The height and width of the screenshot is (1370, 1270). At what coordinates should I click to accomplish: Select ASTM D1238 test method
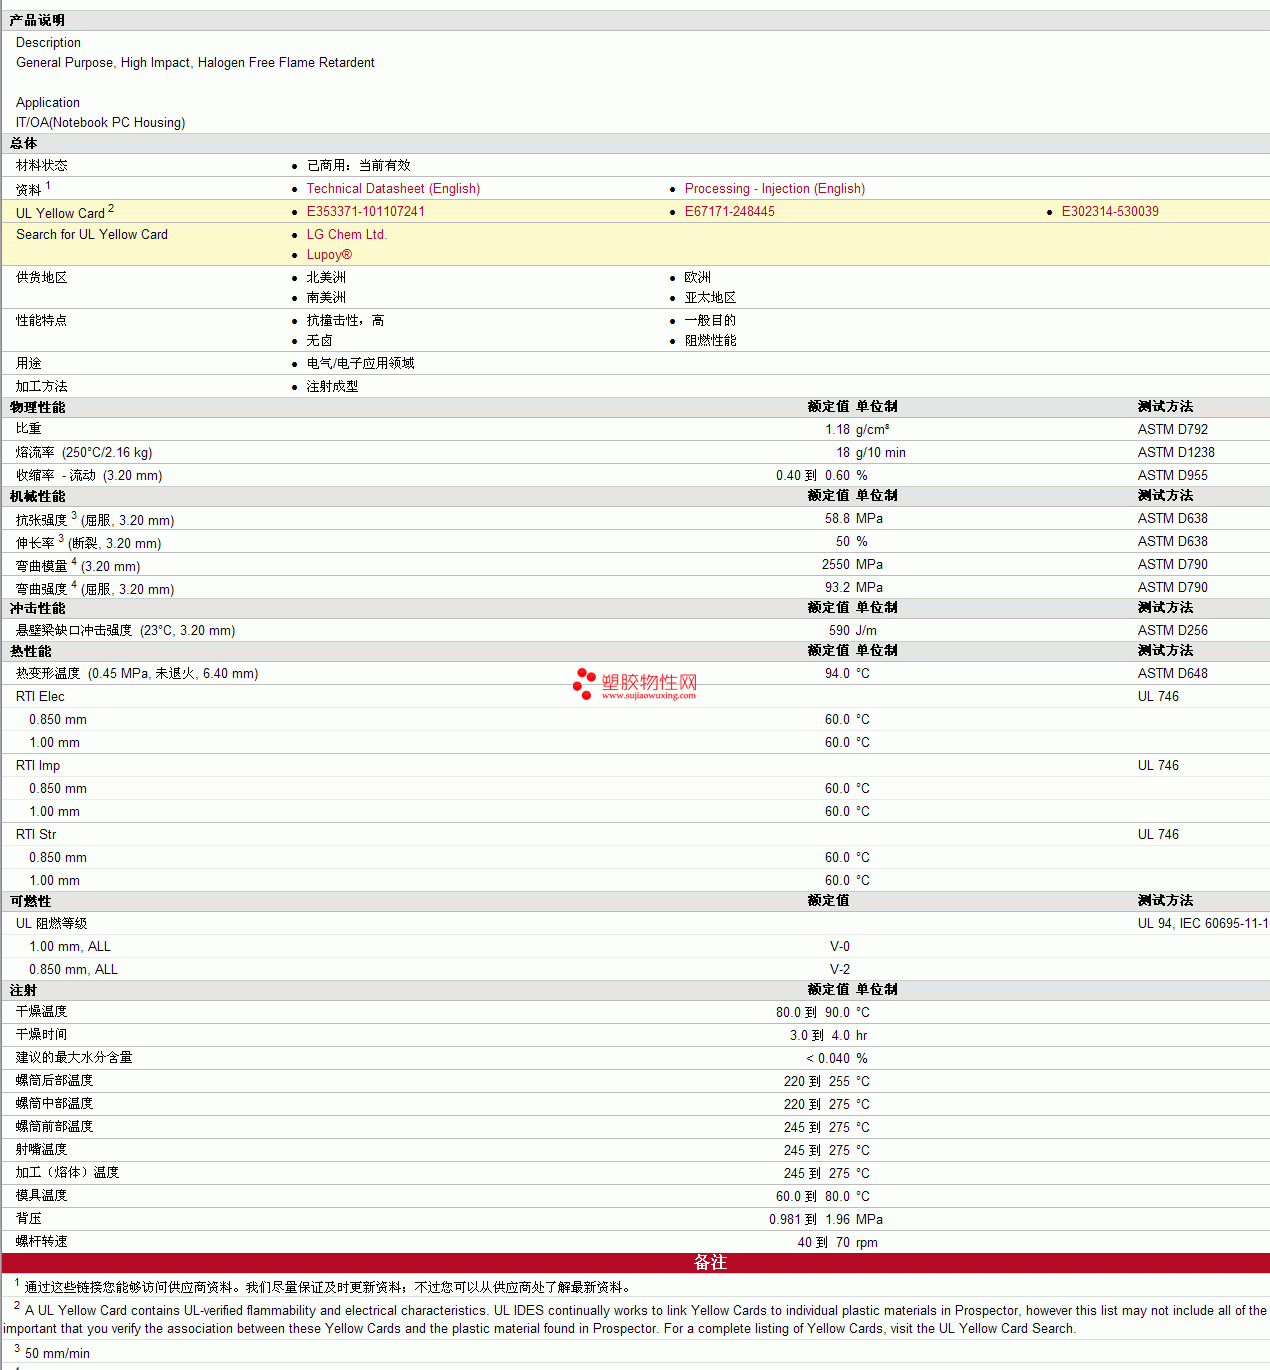pyautogui.click(x=1176, y=453)
